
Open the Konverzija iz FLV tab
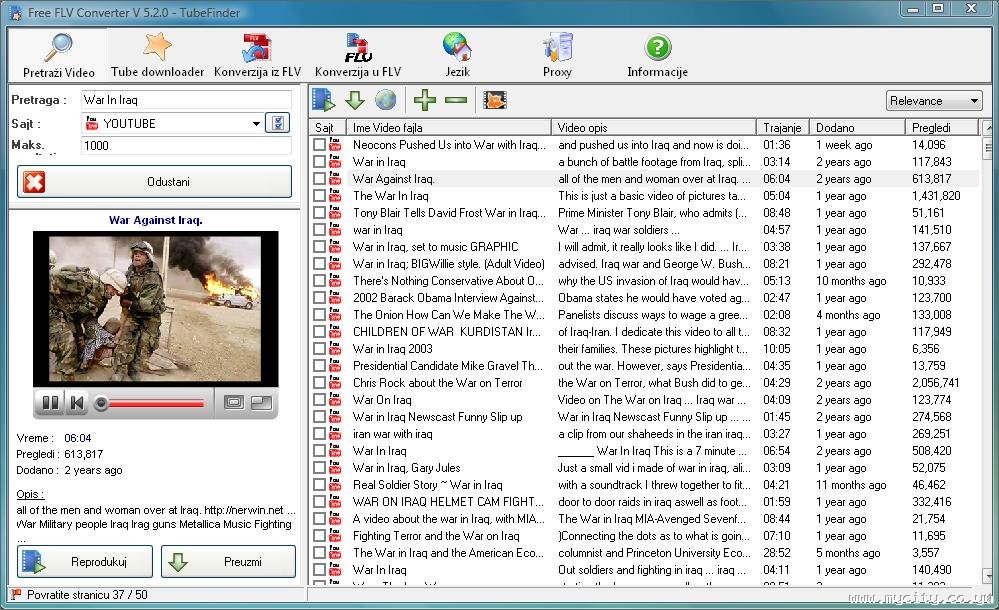(257, 55)
